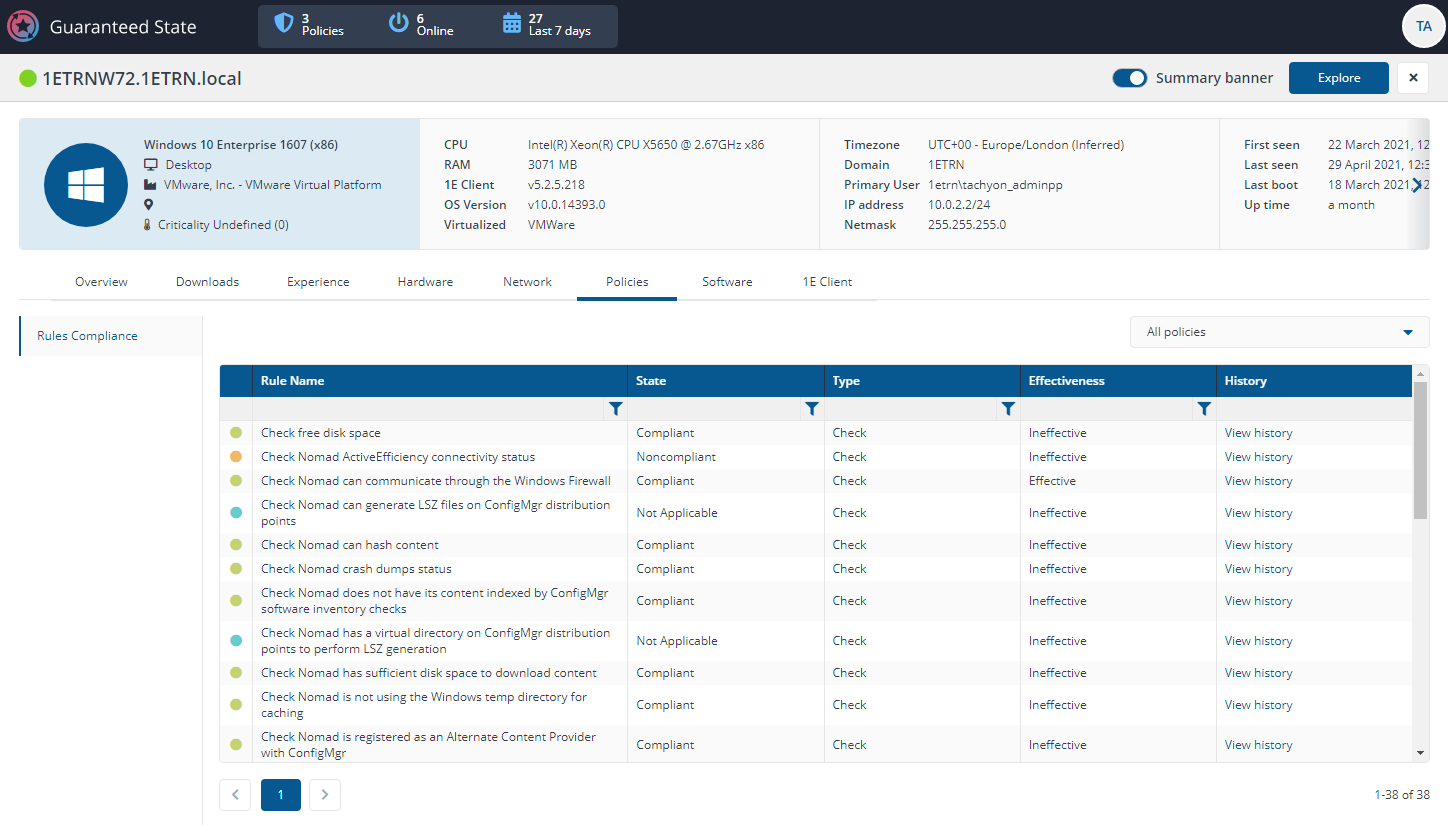Image resolution: width=1448 pixels, height=825 pixels.
Task: Click the Guaranteed State app logo
Action: coord(24,26)
